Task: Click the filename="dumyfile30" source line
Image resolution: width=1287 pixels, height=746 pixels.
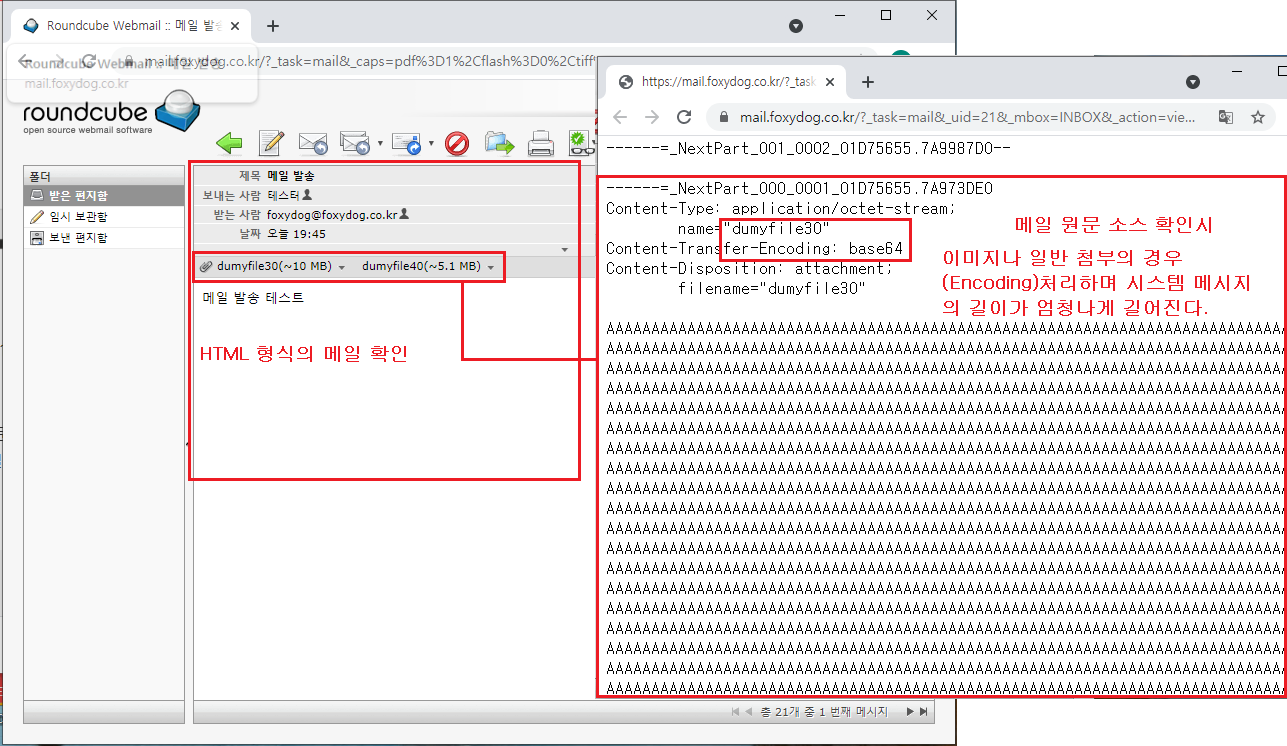Action: click(771, 289)
